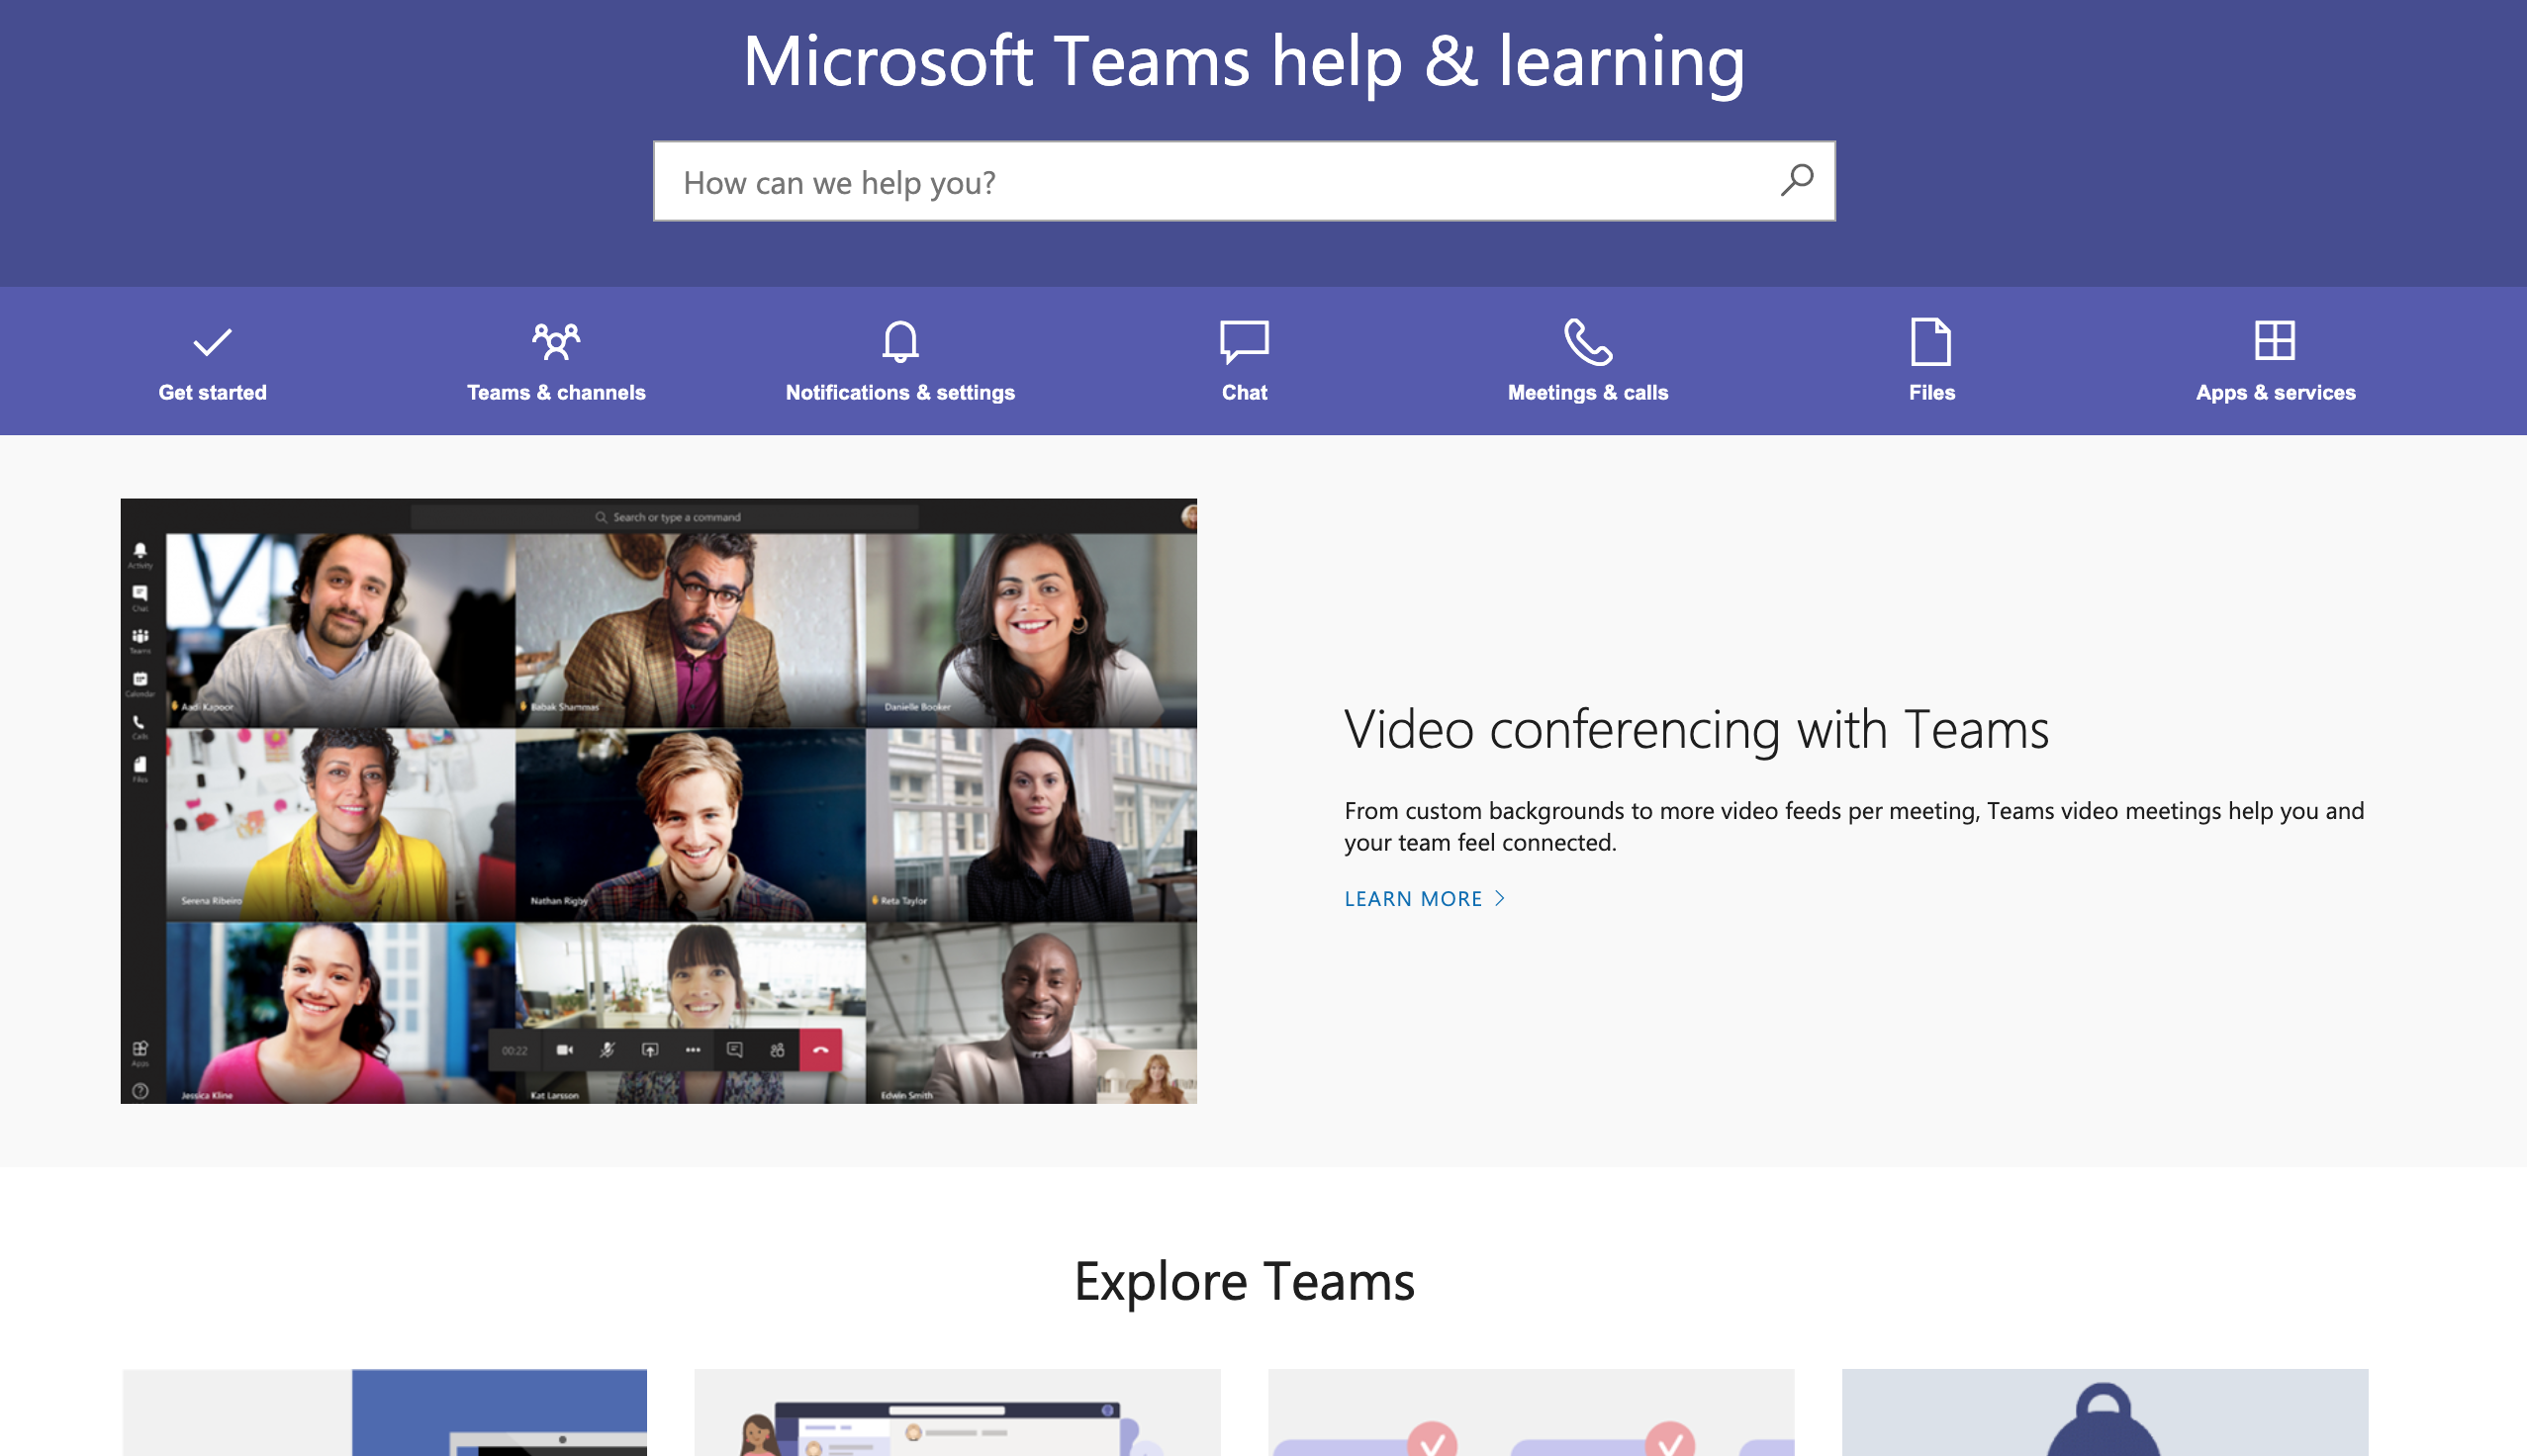Image resolution: width=2527 pixels, height=1456 pixels.
Task: Click the Explore Teams heading
Action: click(x=1244, y=1281)
